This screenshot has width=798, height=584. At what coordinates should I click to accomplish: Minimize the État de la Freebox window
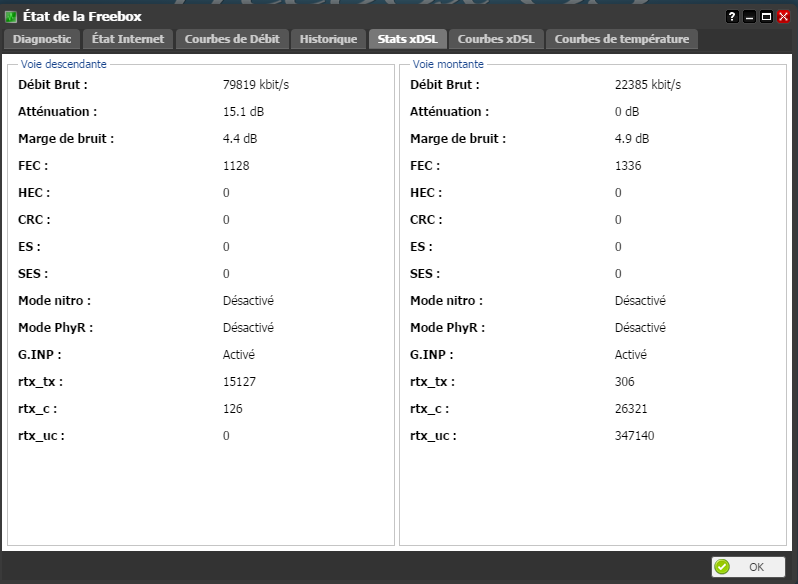click(749, 17)
